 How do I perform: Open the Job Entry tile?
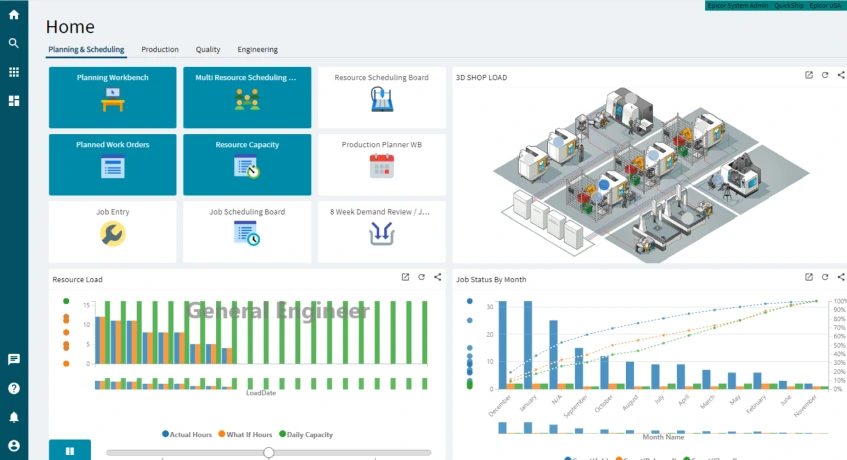click(x=112, y=226)
